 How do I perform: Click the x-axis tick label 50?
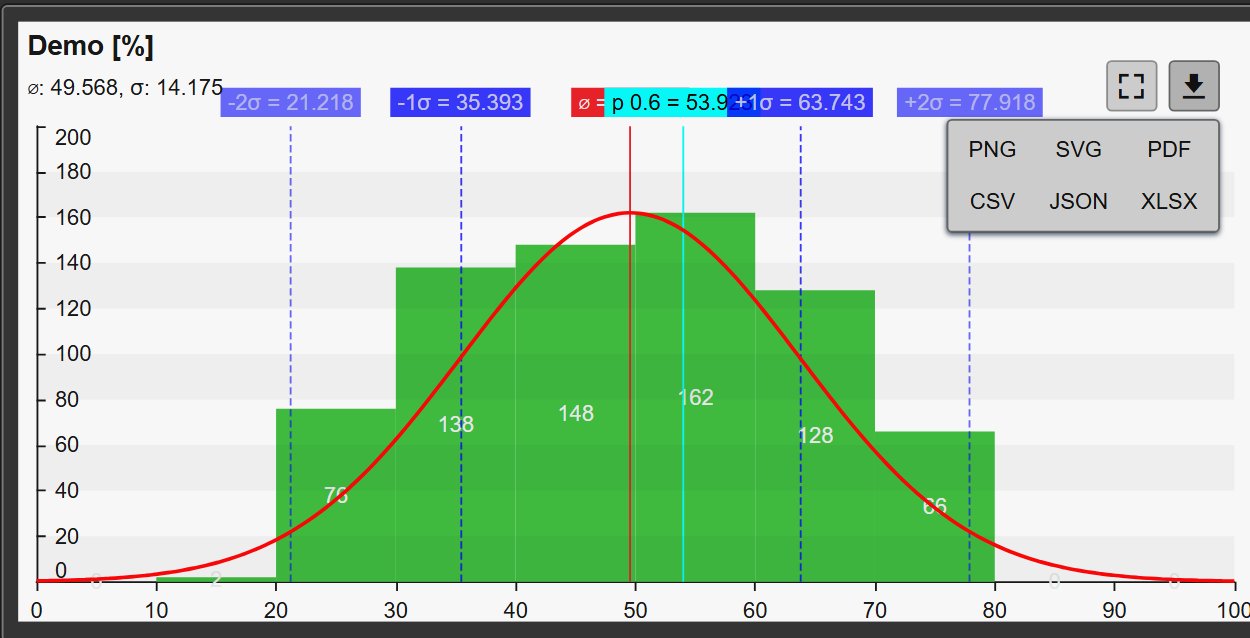635,609
